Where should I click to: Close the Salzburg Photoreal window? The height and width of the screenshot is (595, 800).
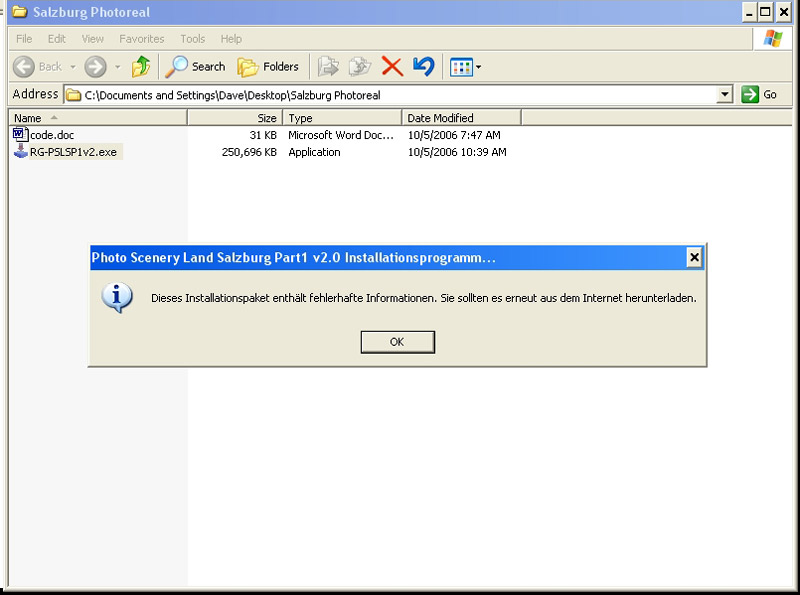pos(784,12)
